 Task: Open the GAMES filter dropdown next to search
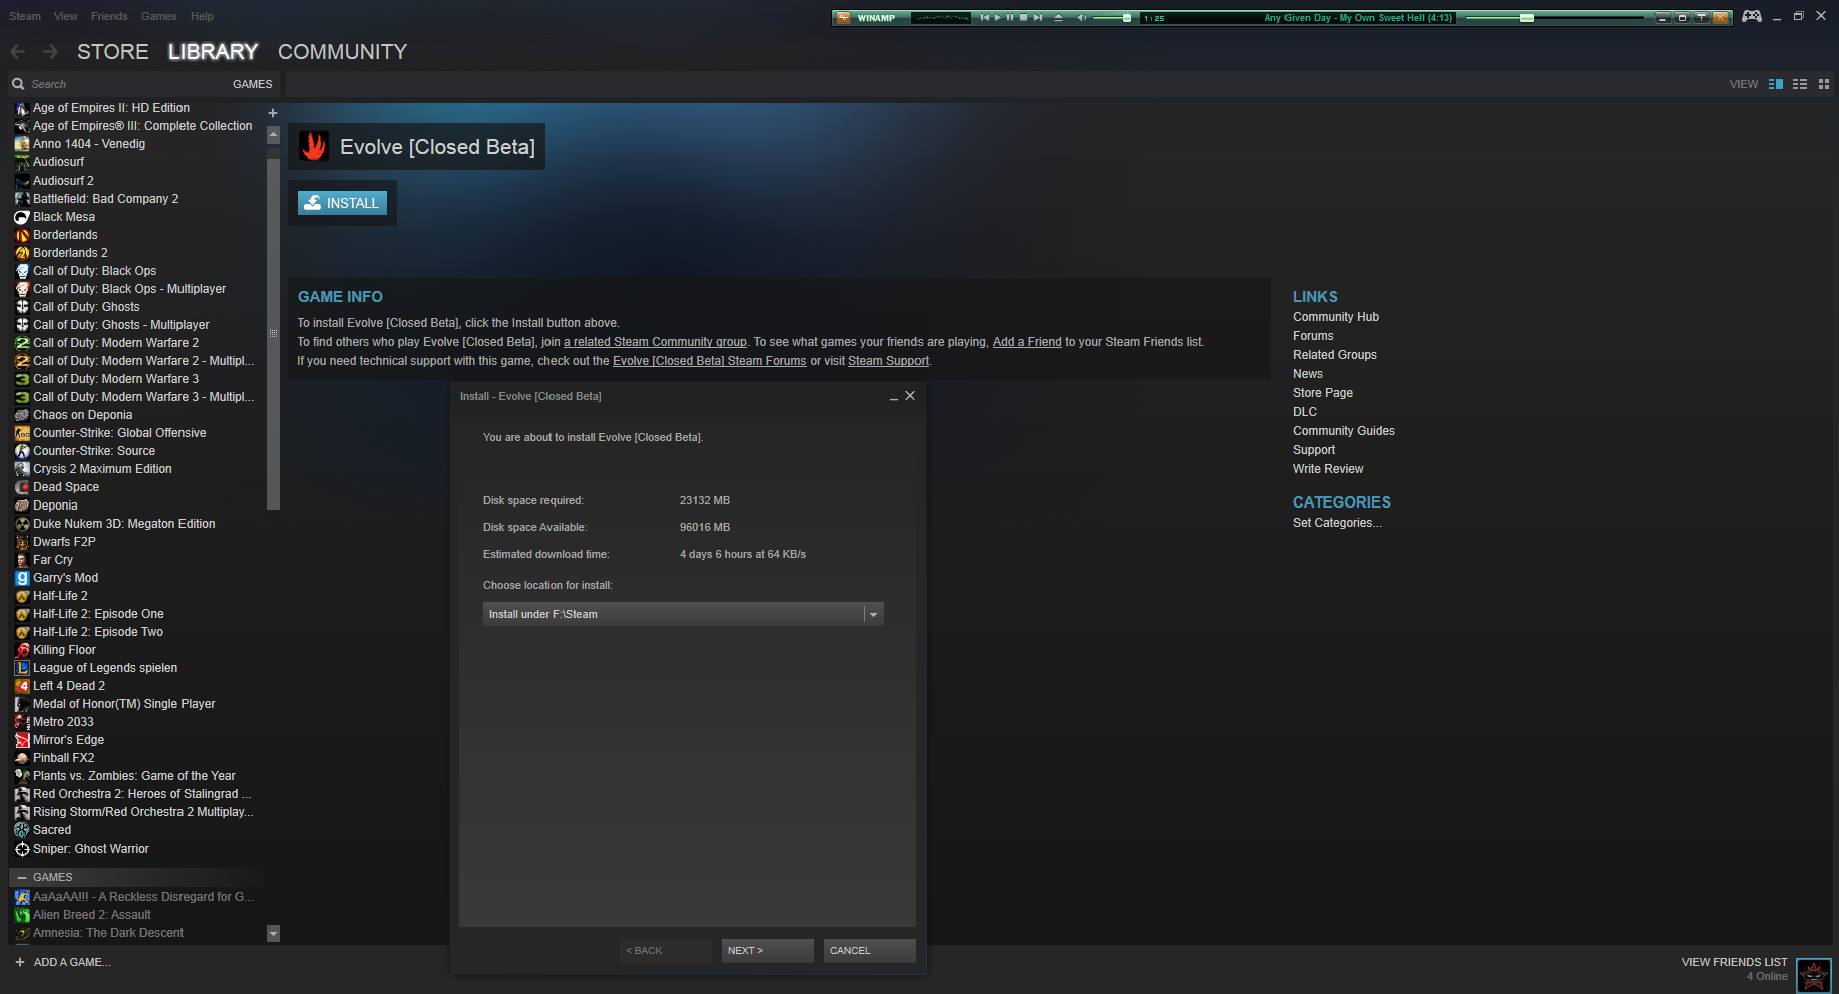(x=252, y=84)
